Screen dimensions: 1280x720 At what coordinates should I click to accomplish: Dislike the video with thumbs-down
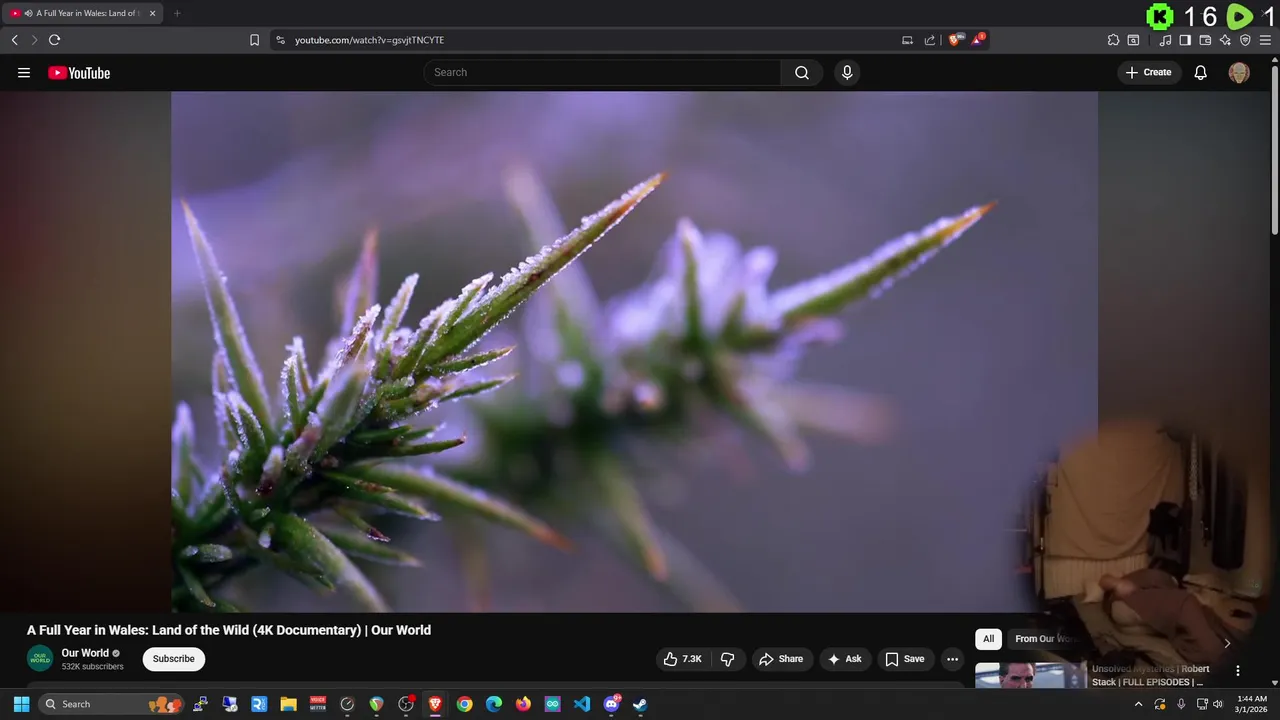pyautogui.click(x=728, y=659)
